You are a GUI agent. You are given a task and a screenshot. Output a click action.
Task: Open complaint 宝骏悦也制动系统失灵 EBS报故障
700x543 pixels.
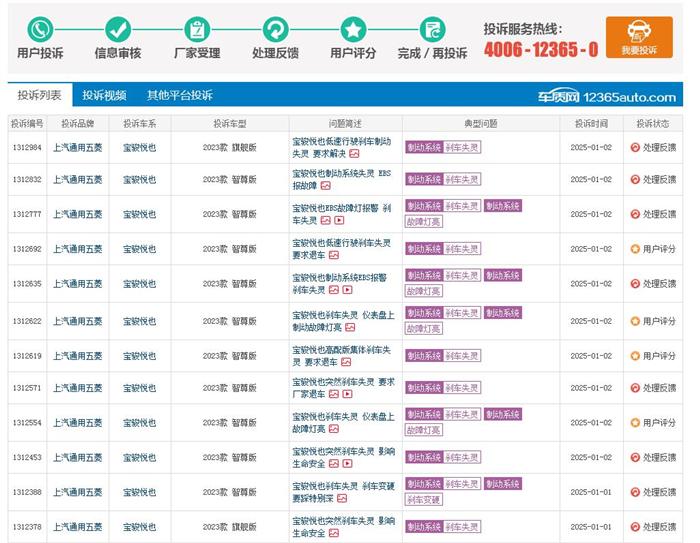(342, 180)
